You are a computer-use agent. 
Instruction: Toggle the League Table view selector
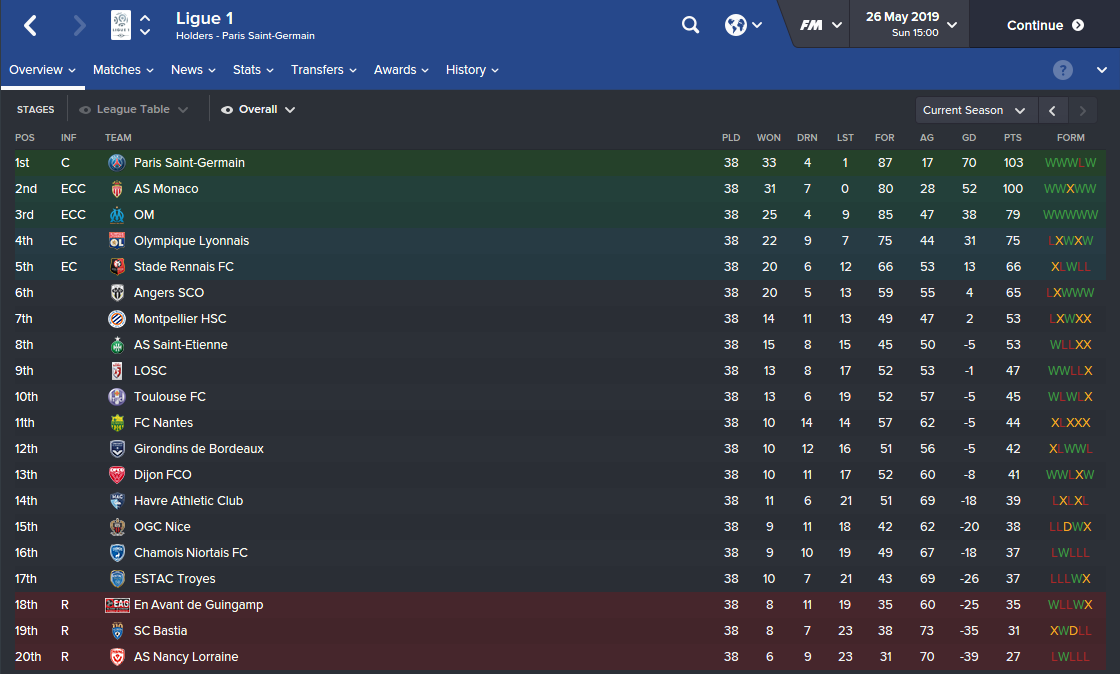133,110
